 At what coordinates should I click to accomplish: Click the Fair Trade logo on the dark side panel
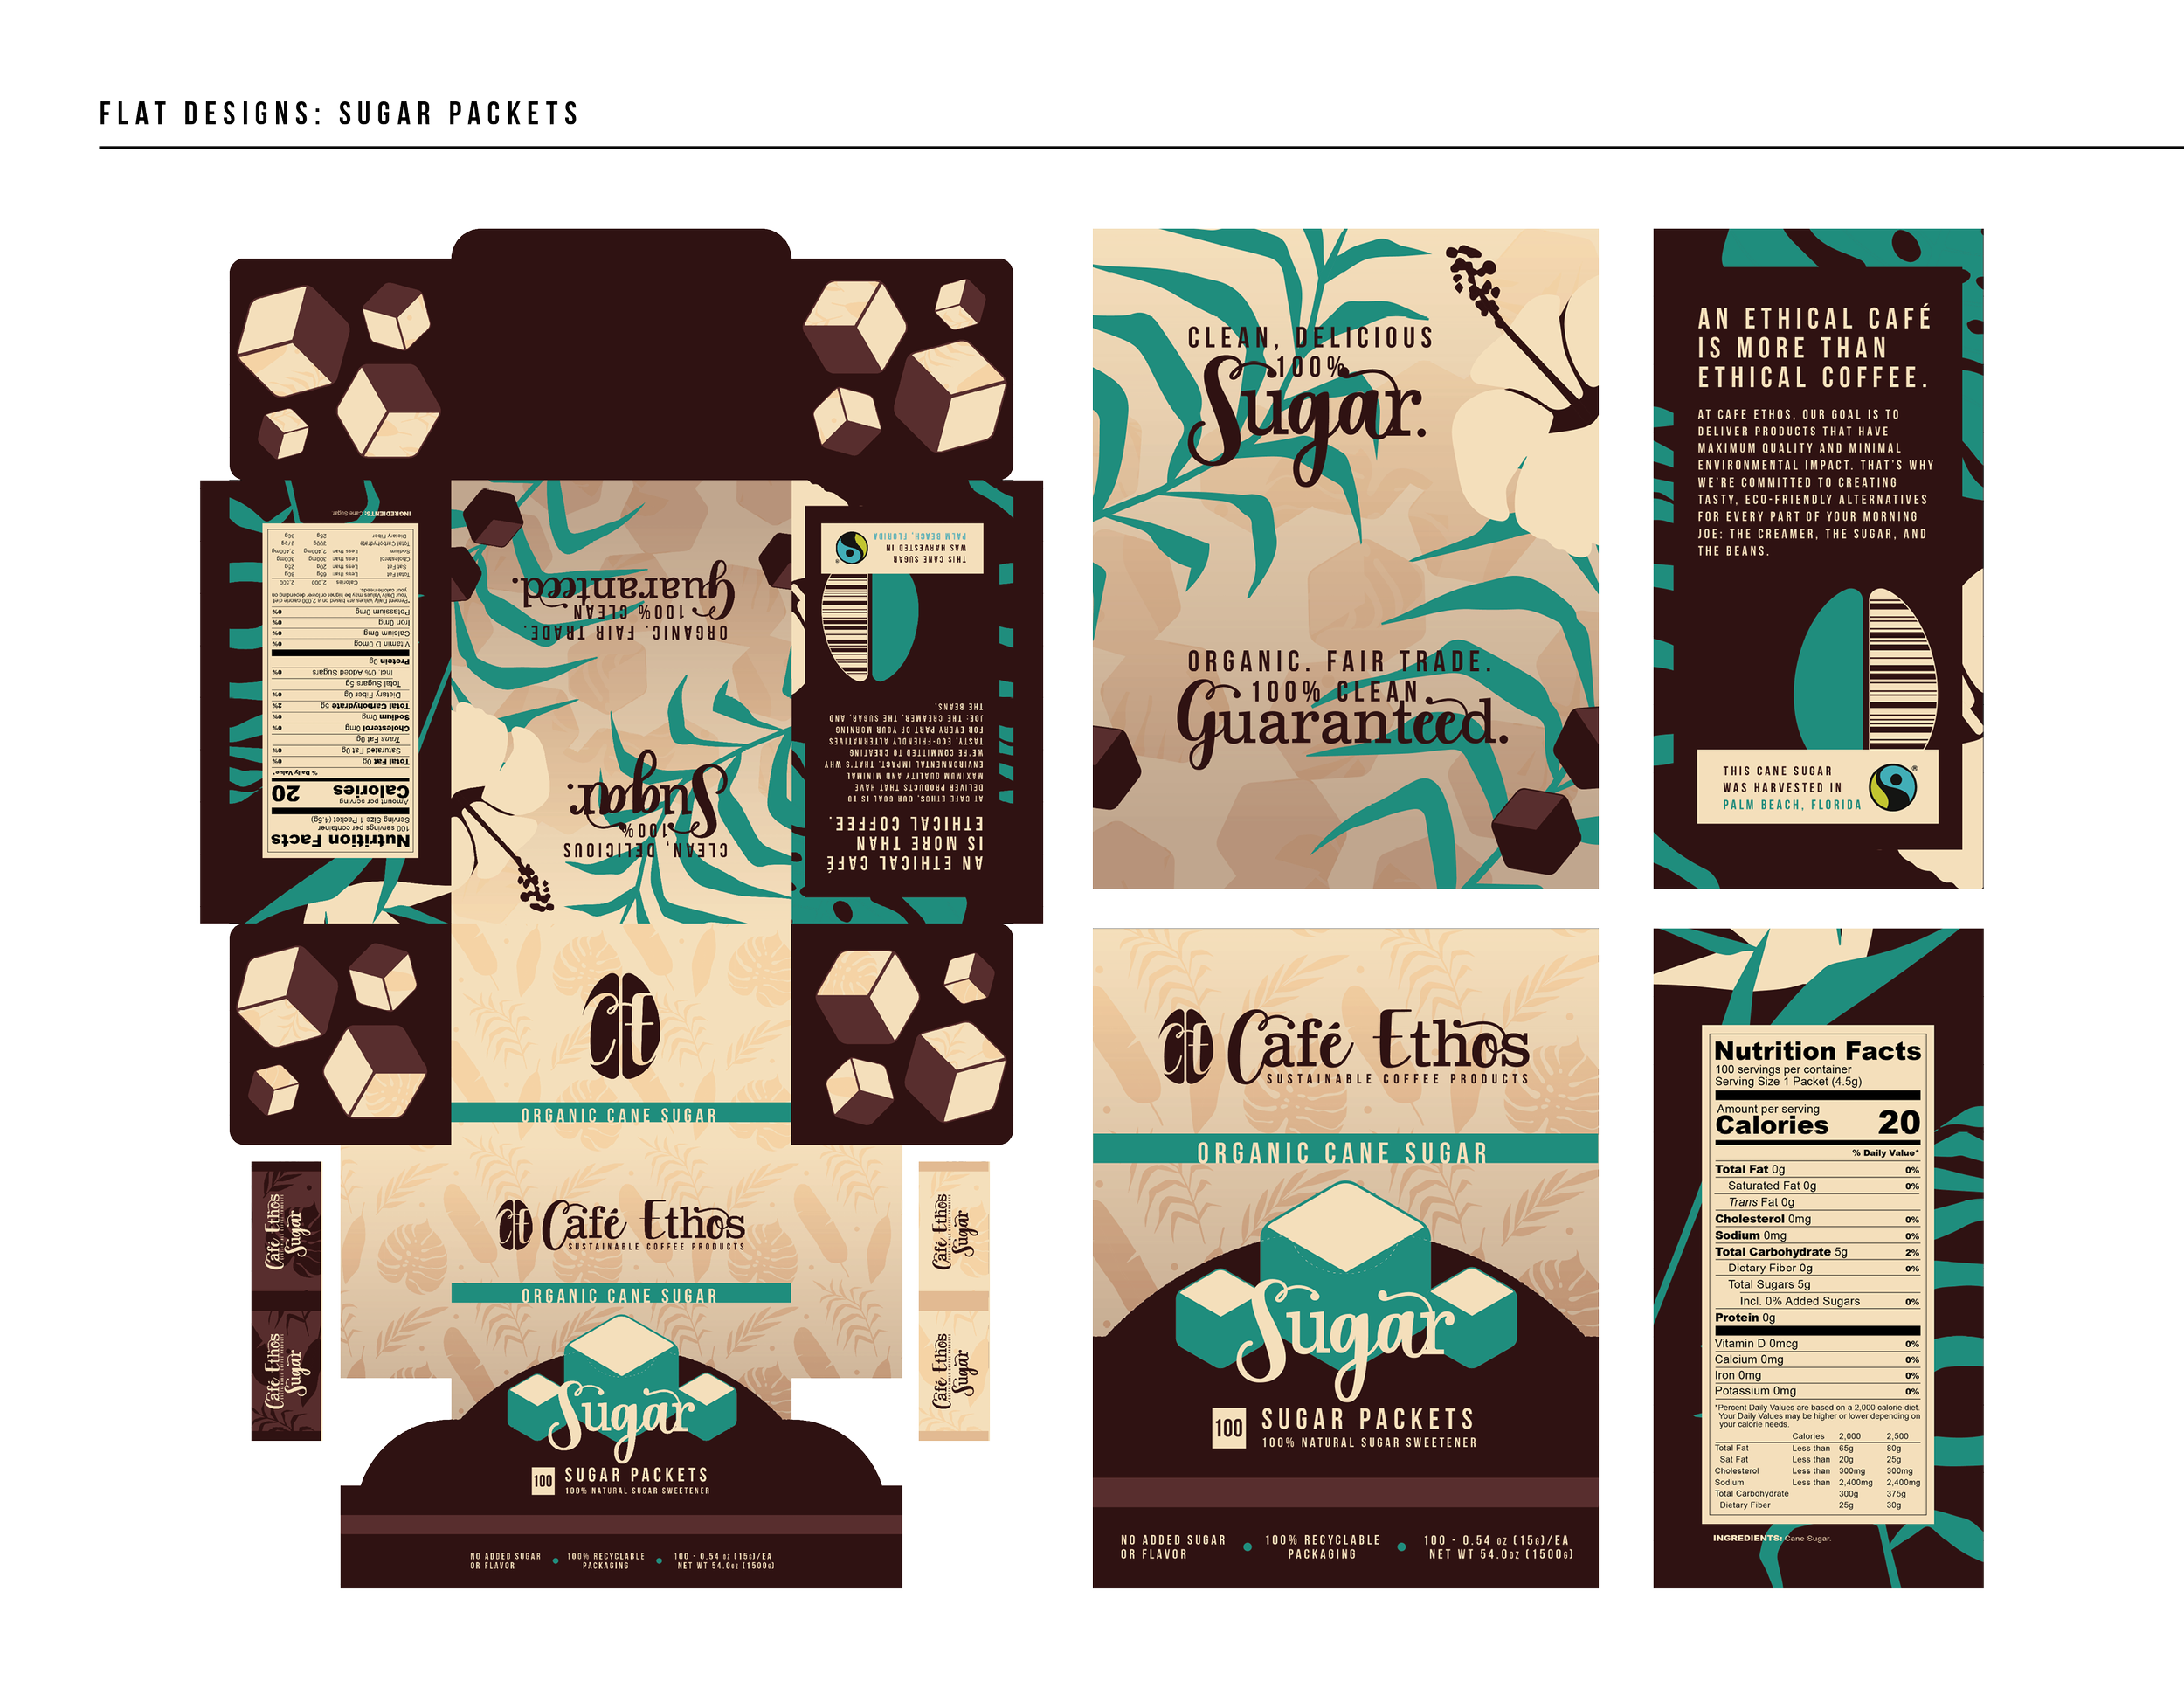click(1893, 787)
